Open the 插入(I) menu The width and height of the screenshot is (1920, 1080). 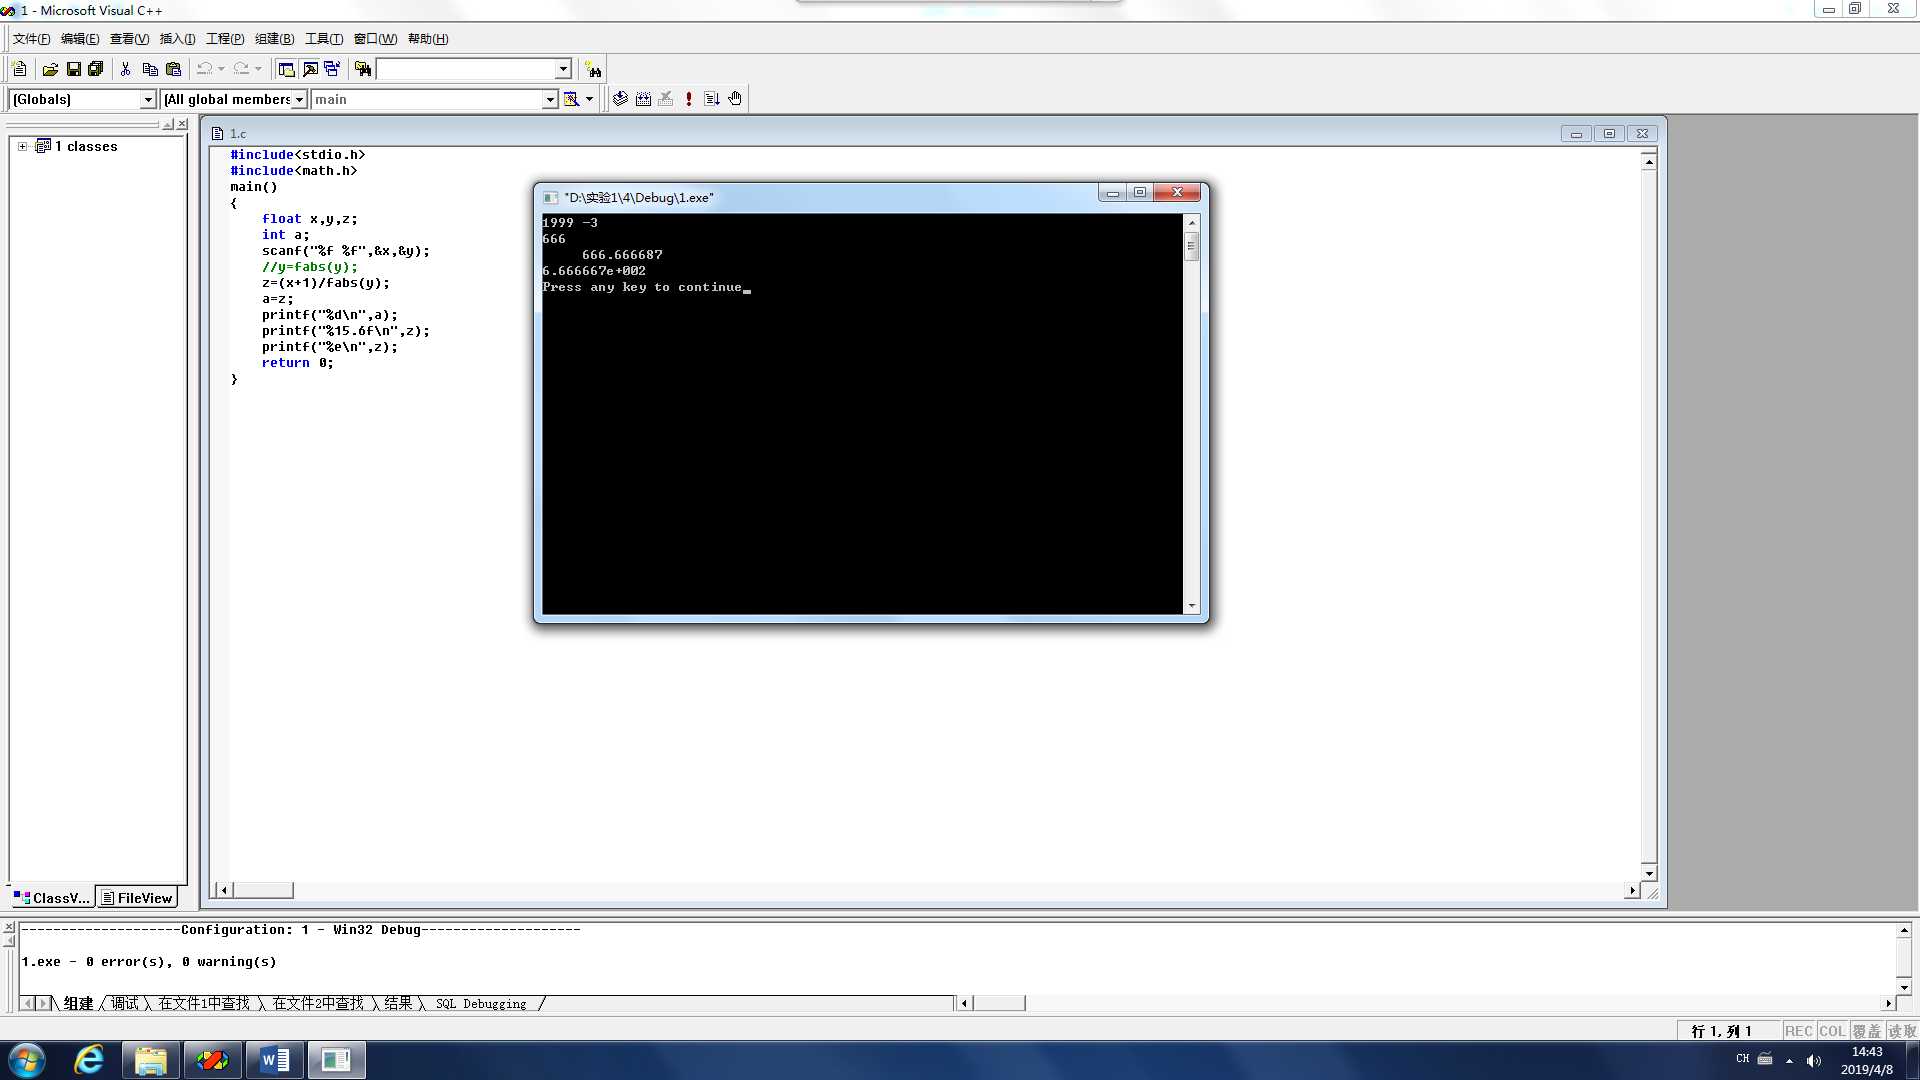177,39
